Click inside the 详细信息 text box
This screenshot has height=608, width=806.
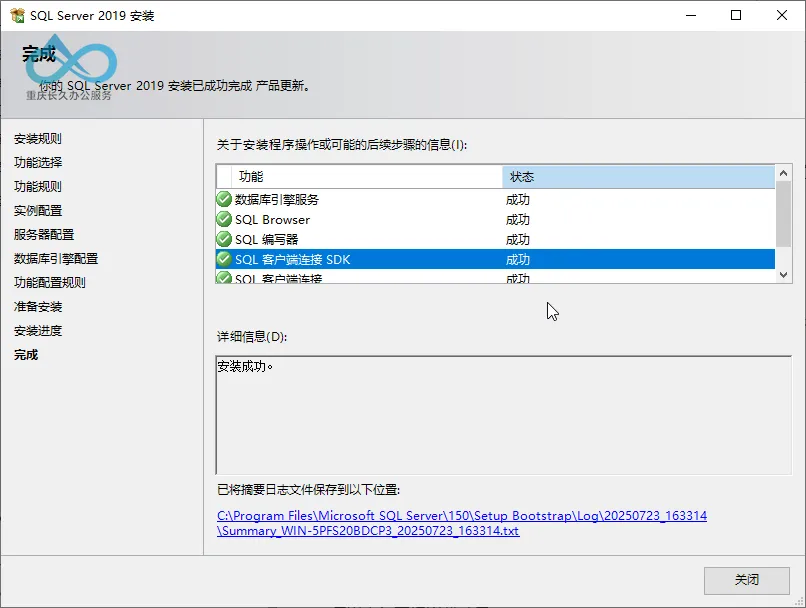[x=504, y=415]
